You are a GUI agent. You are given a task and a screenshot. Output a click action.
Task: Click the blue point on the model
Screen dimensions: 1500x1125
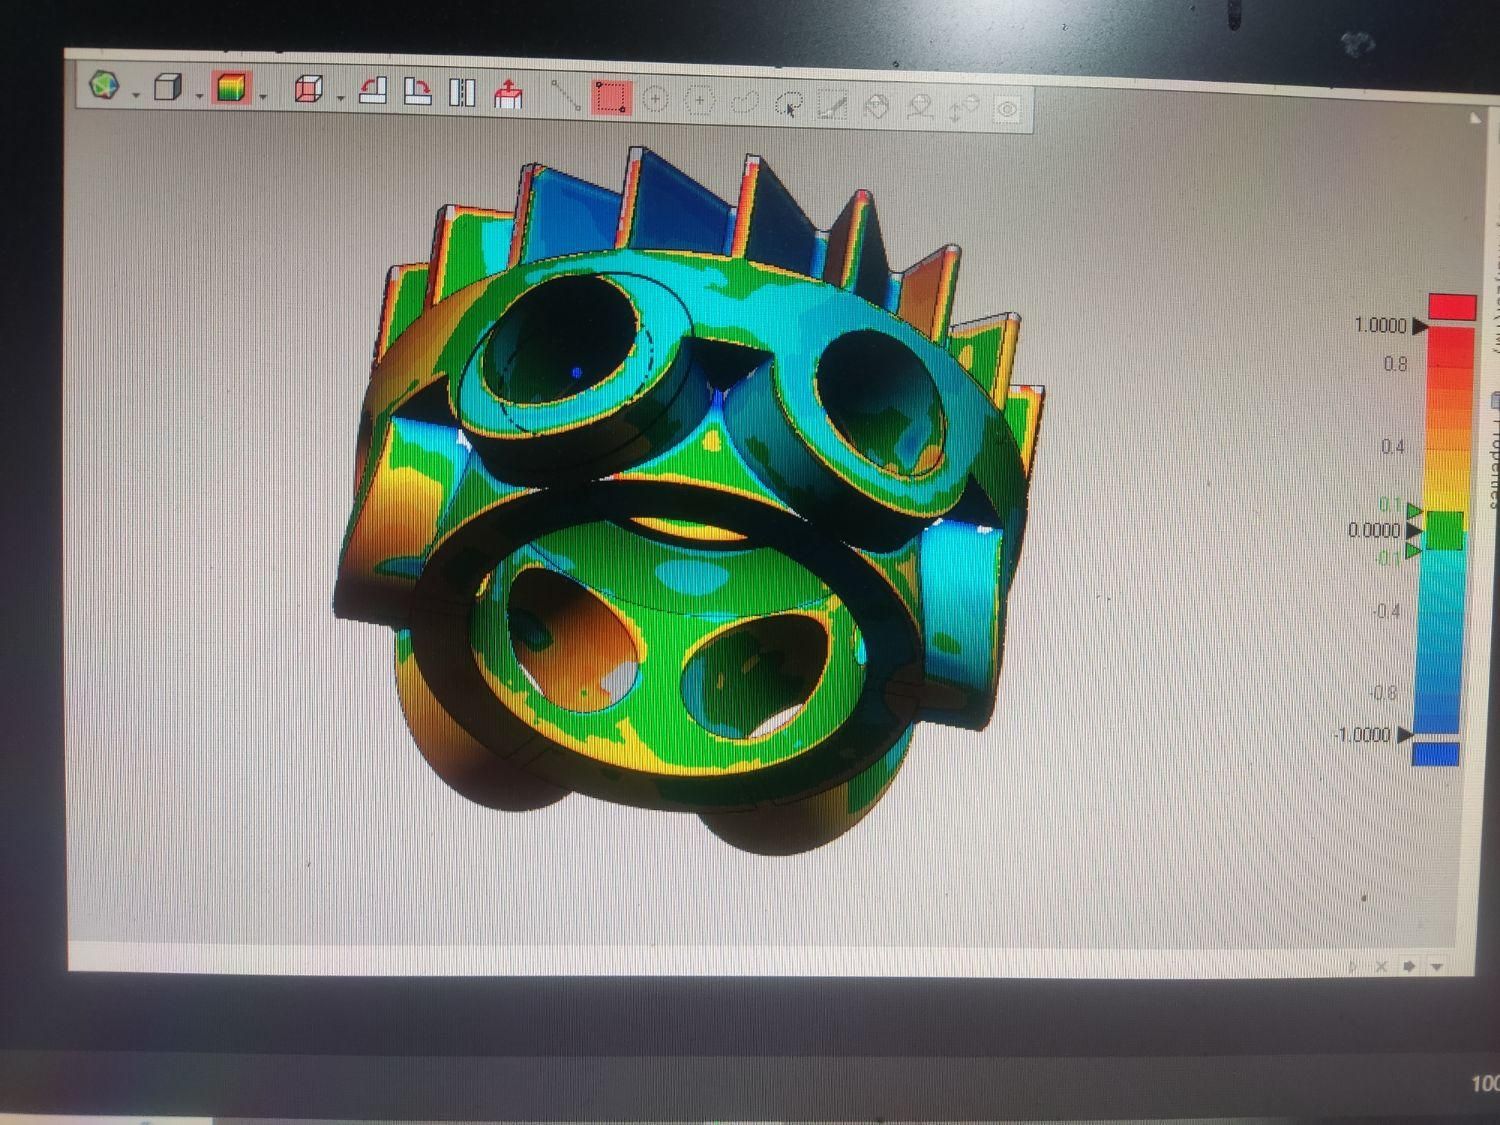pos(577,372)
